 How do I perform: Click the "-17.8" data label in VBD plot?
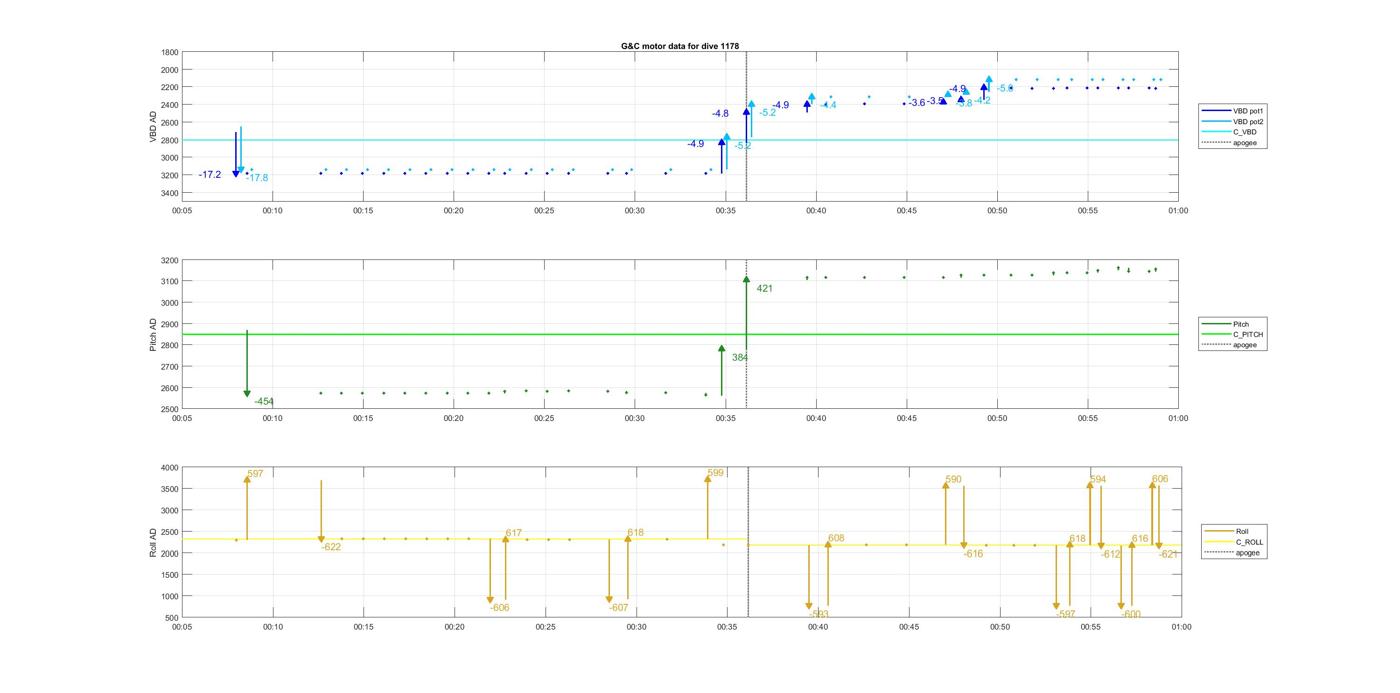[x=257, y=178]
